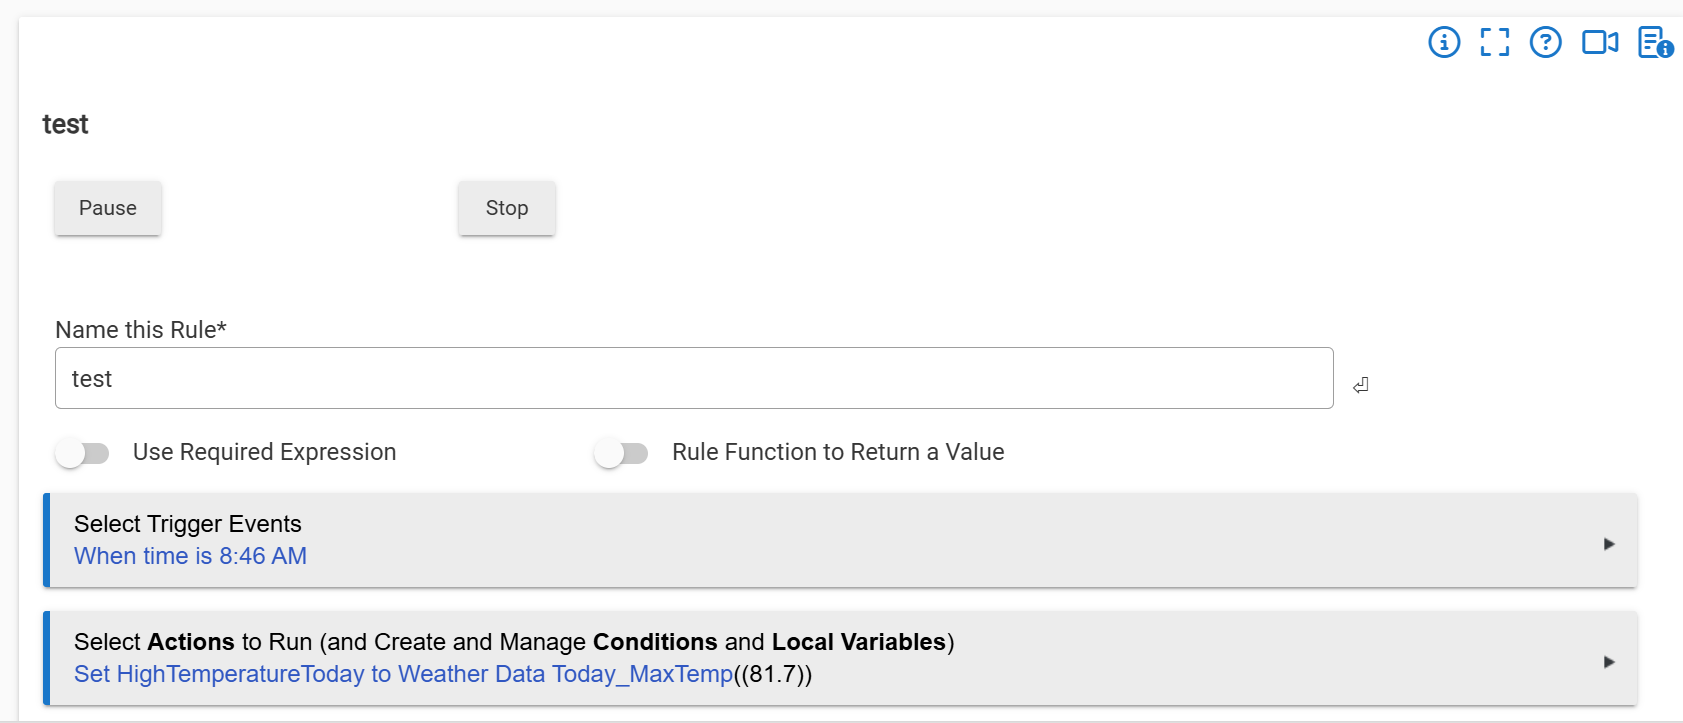
Task: Click the 'Rule Function to Return a Value' label
Action: point(838,452)
